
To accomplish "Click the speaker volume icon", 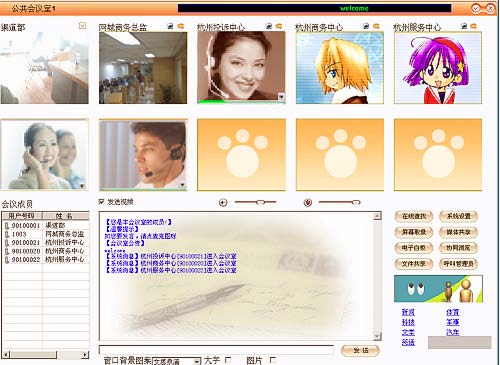I will [x=223, y=202].
